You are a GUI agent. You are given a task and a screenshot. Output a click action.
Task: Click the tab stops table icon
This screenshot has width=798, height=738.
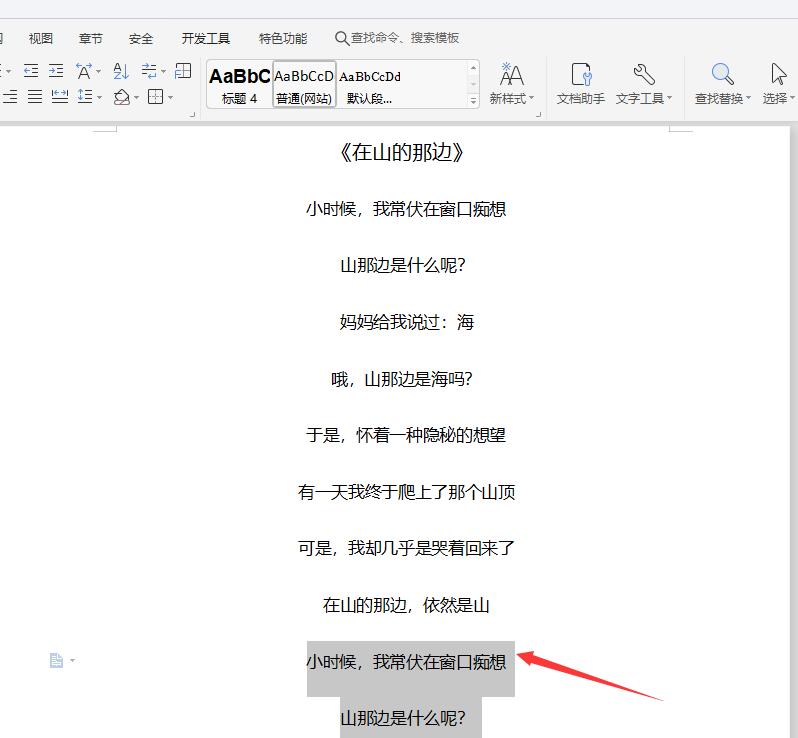click(183, 71)
